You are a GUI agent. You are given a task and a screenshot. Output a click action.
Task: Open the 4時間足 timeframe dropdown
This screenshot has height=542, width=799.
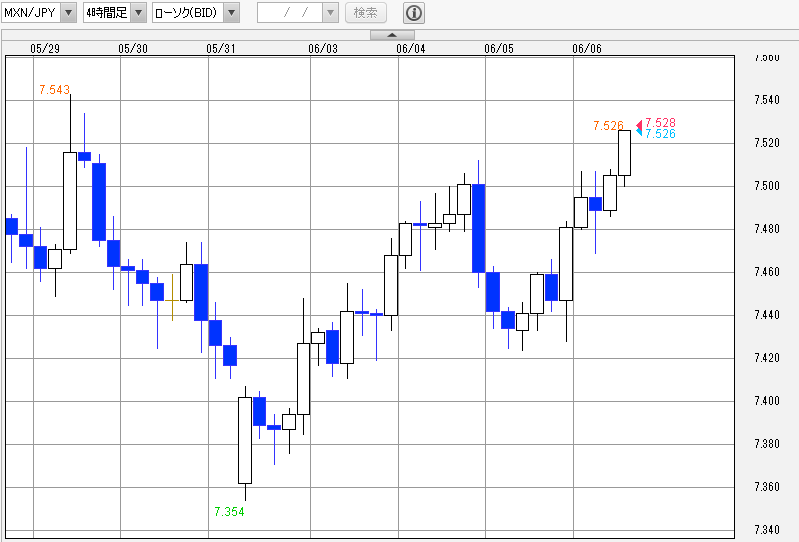138,13
